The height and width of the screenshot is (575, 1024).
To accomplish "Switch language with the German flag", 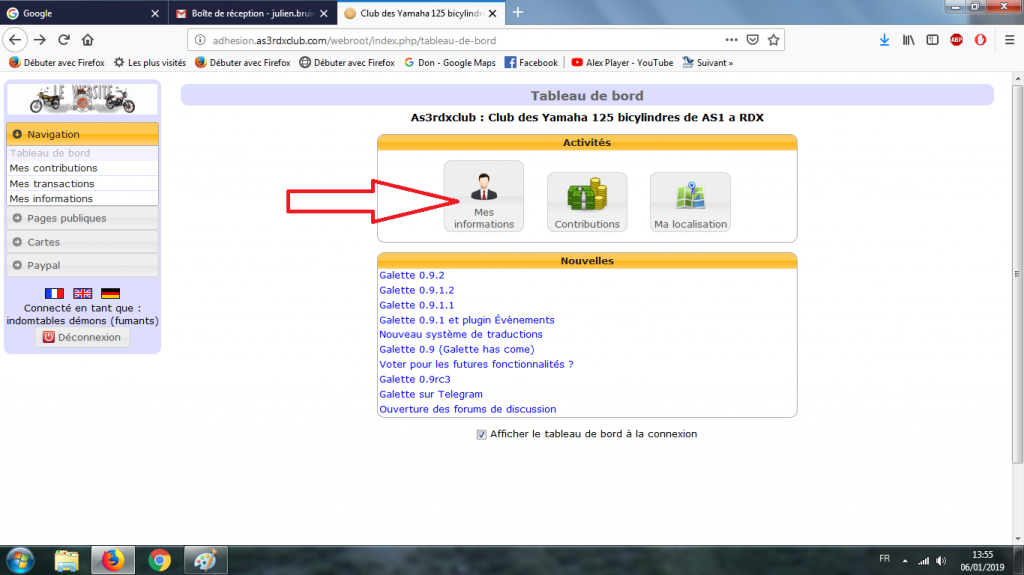I will (x=110, y=293).
